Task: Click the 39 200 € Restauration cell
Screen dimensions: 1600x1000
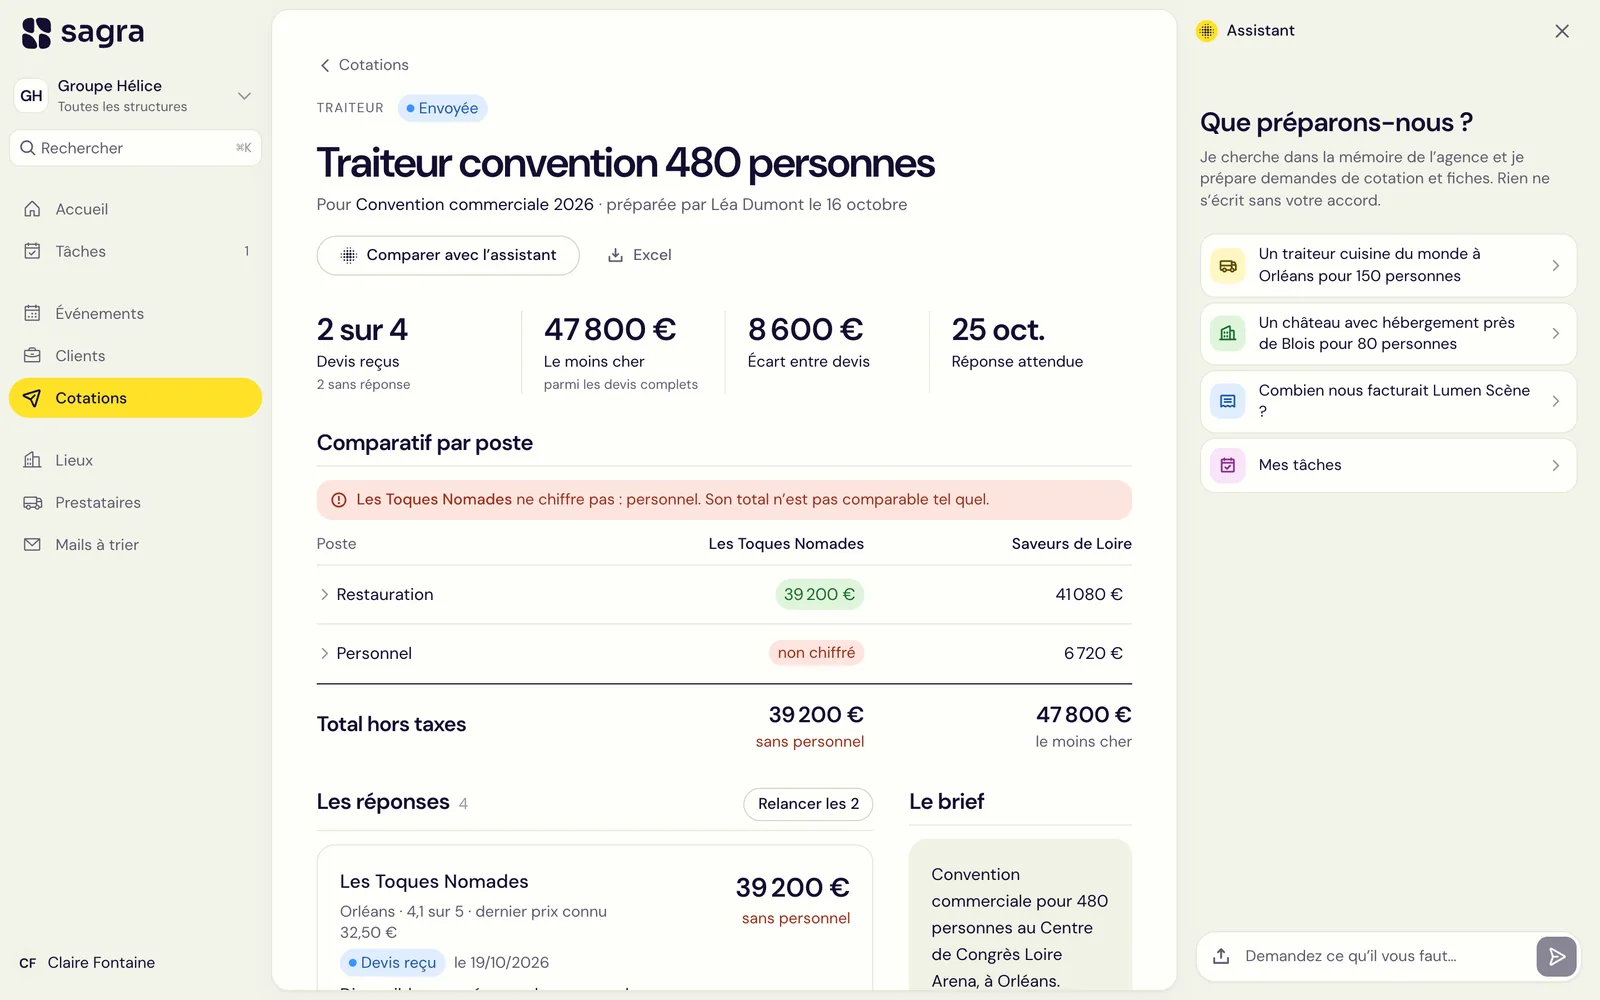Action: pos(819,595)
